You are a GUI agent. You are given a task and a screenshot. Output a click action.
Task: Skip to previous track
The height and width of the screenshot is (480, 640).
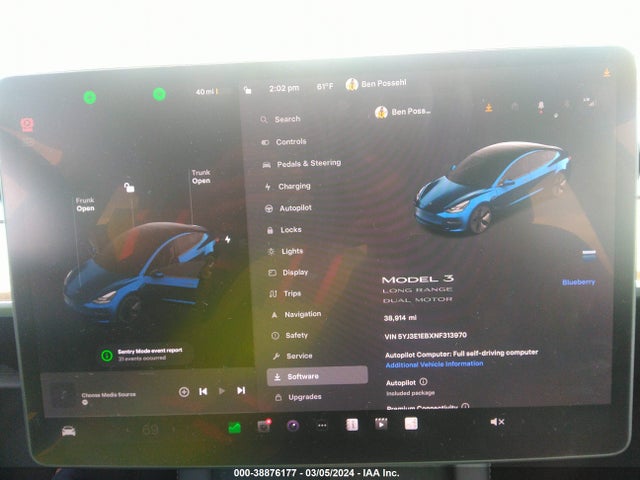point(203,391)
